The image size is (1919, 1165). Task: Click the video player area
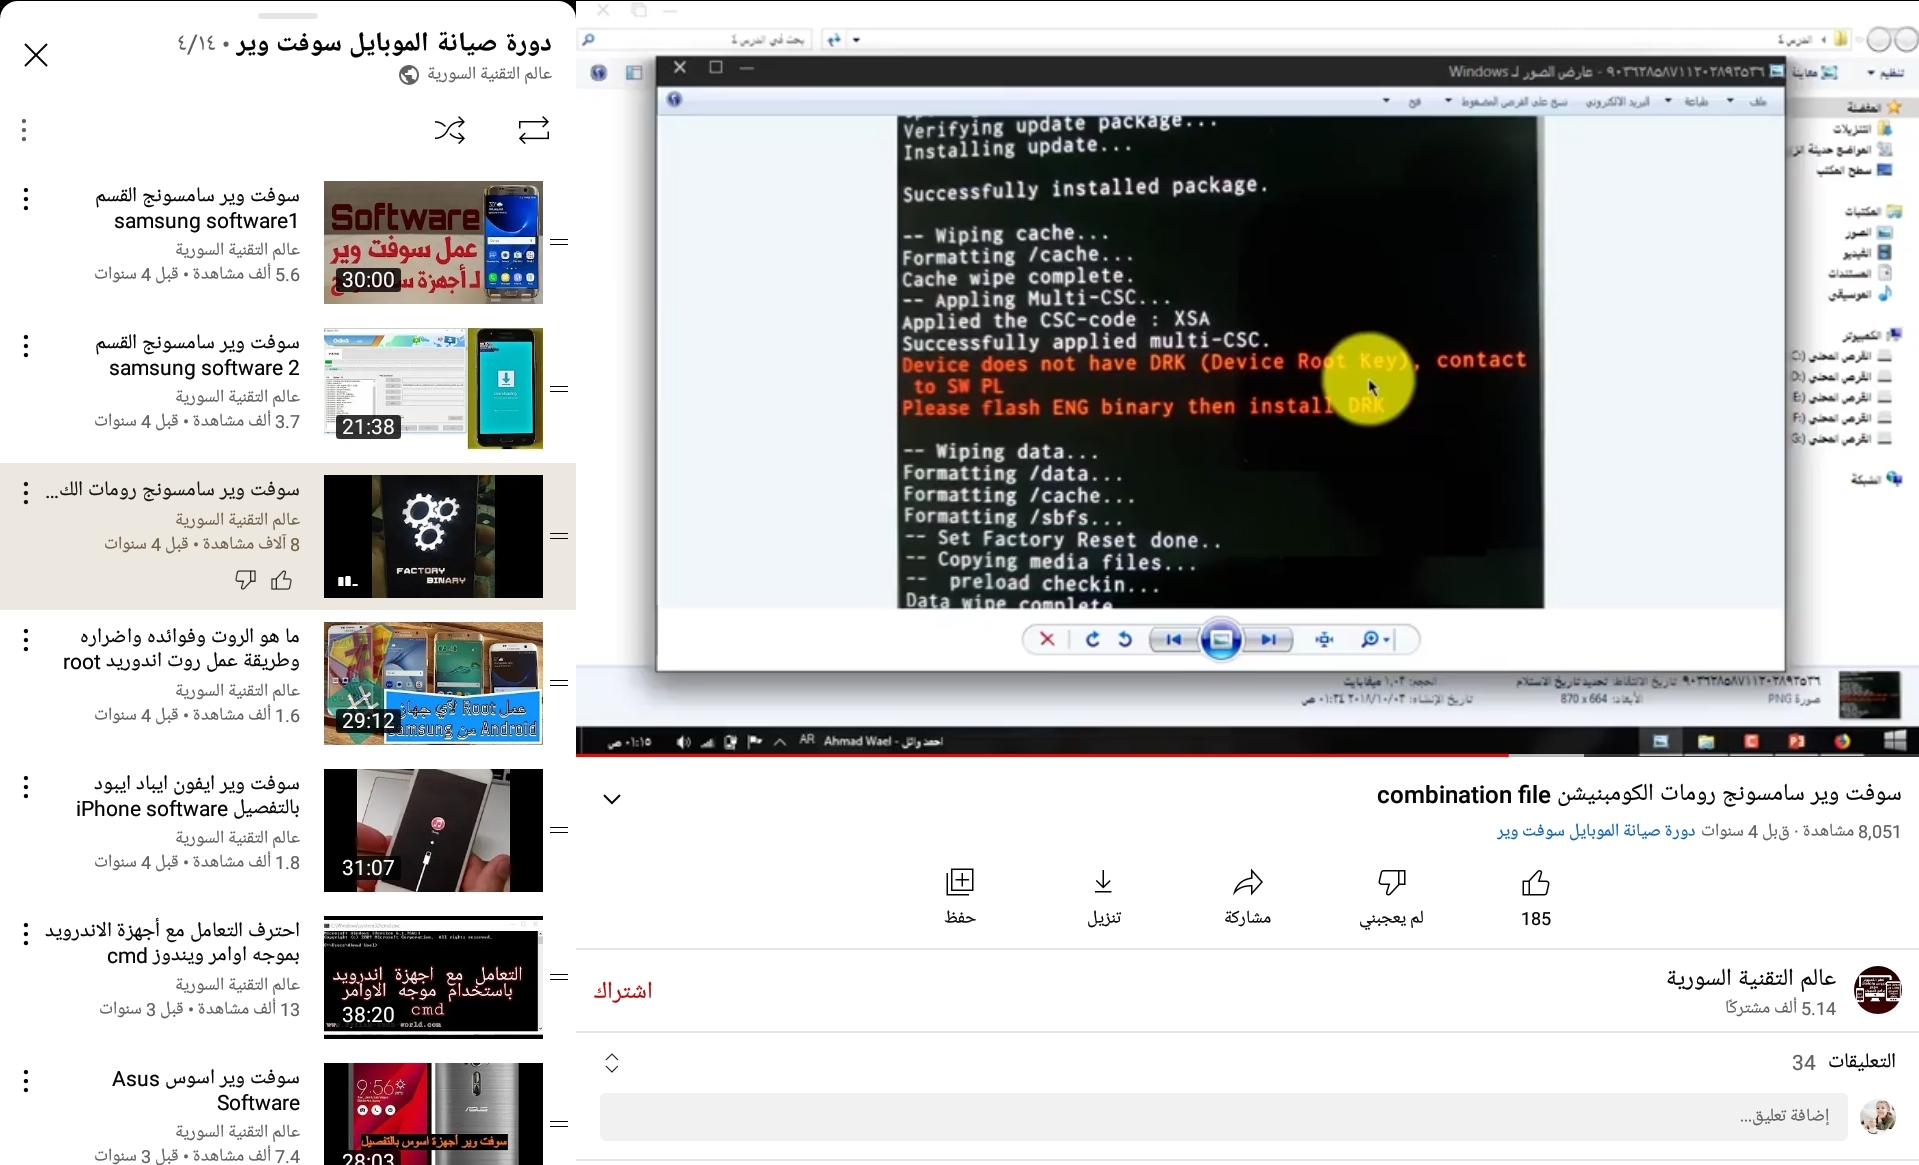click(x=1247, y=378)
